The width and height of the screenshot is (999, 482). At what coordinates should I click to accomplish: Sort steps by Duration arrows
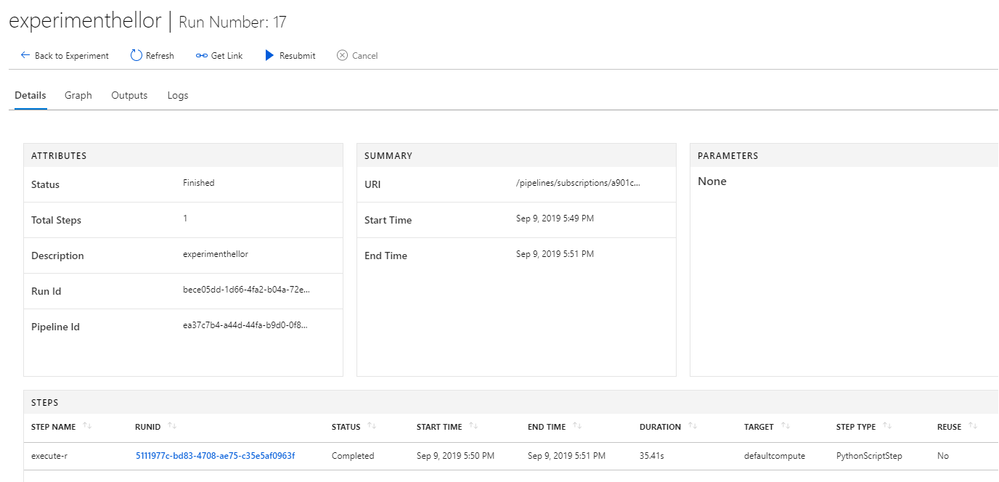pos(693,427)
